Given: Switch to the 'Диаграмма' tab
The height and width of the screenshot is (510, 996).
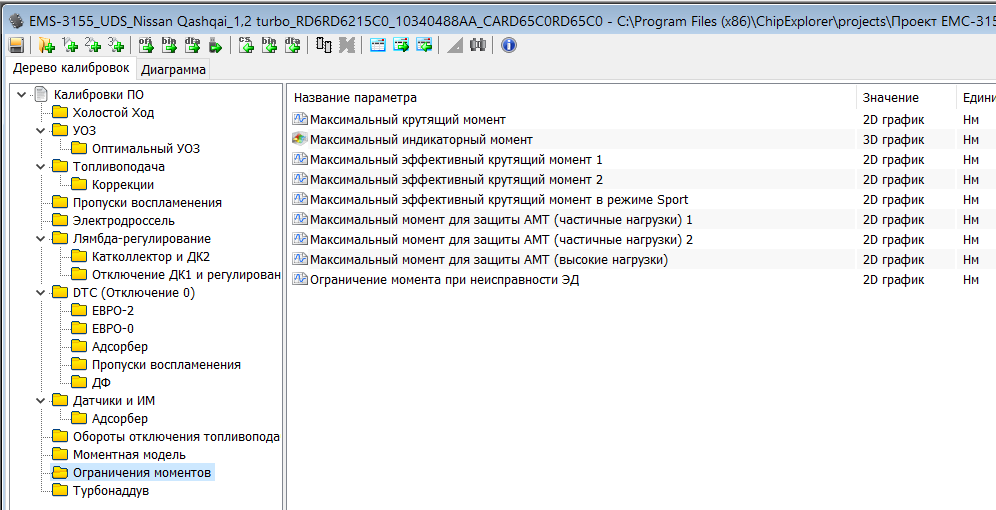Looking at the screenshot, I should [173, 70].
